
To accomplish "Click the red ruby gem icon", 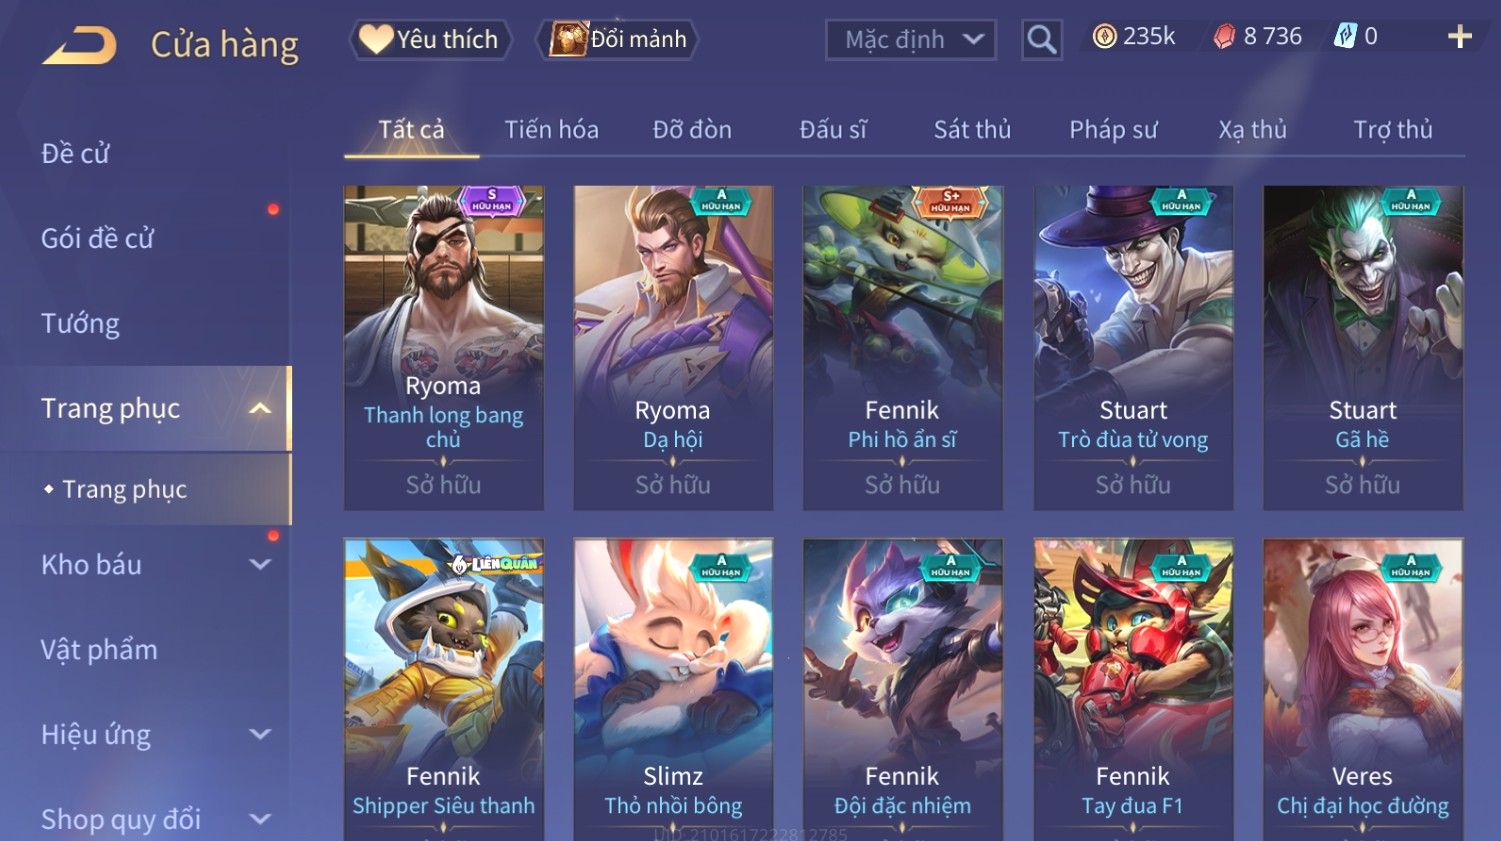I will (x=1224, y=37).
